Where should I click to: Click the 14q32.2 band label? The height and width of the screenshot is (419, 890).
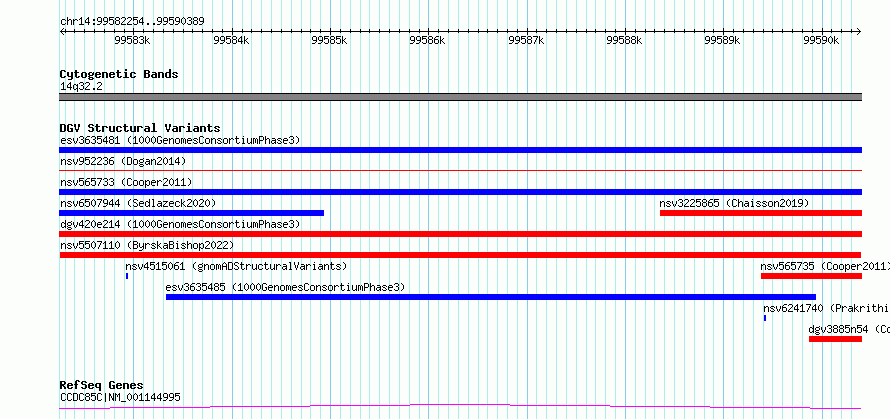click(x=81, y=87)
